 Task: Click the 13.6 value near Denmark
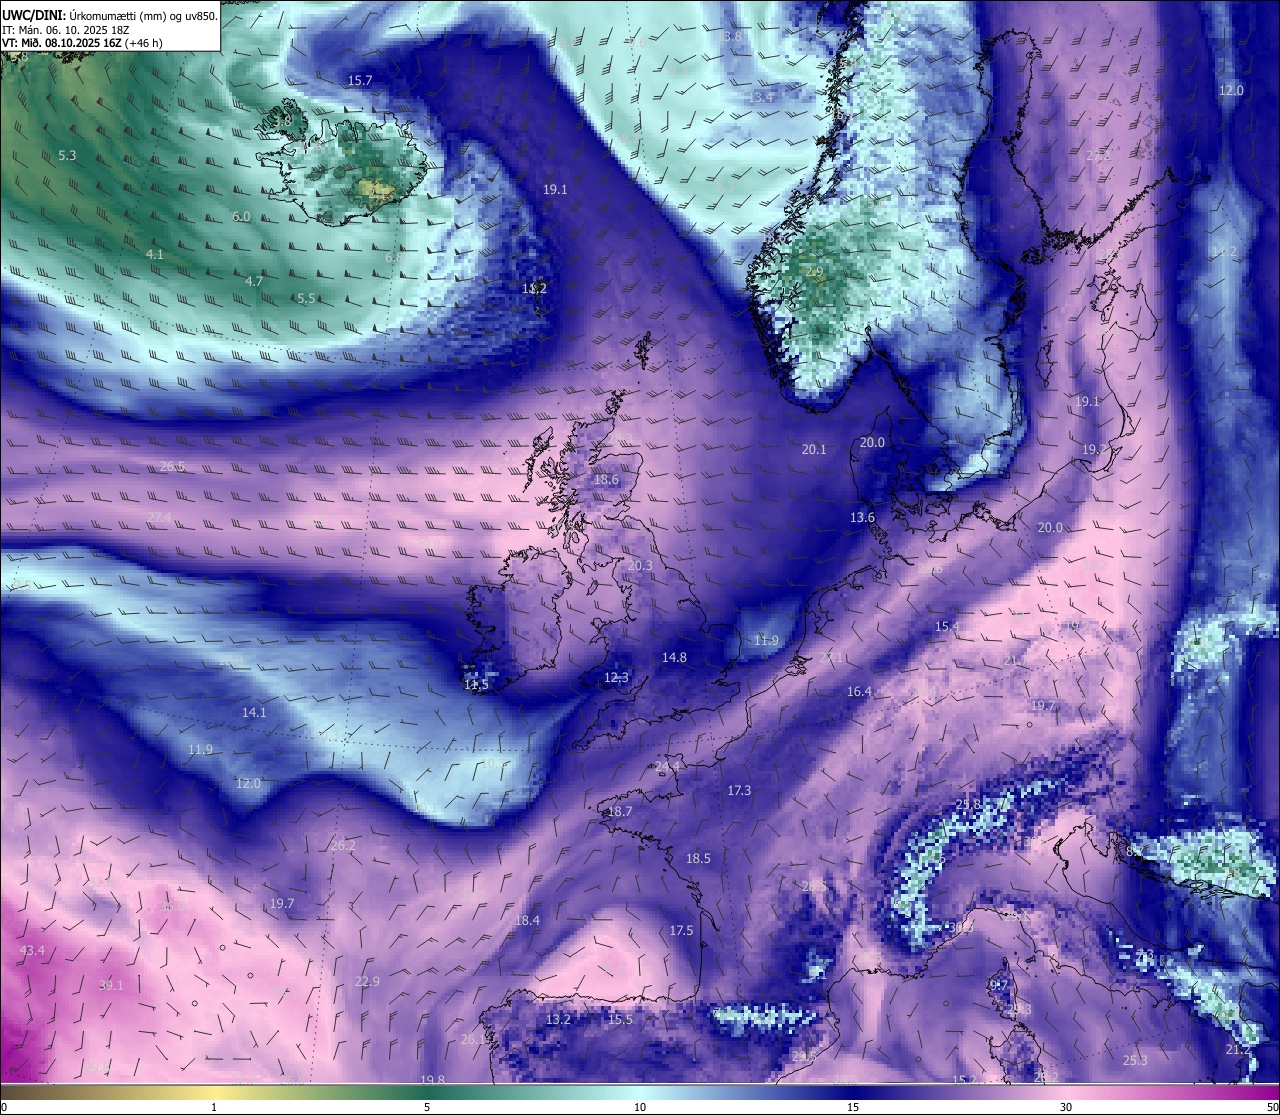862,518
